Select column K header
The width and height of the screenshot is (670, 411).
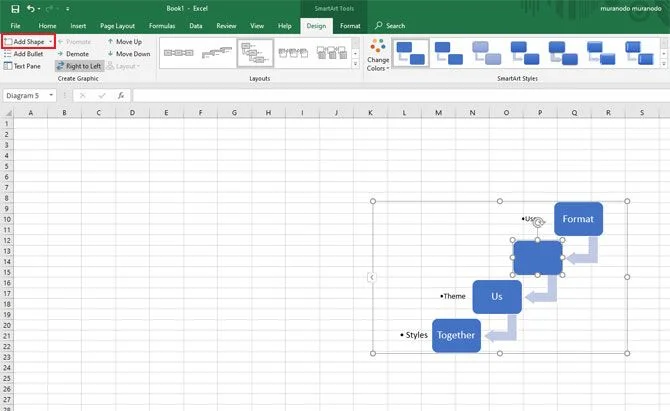tap(370, 113)
